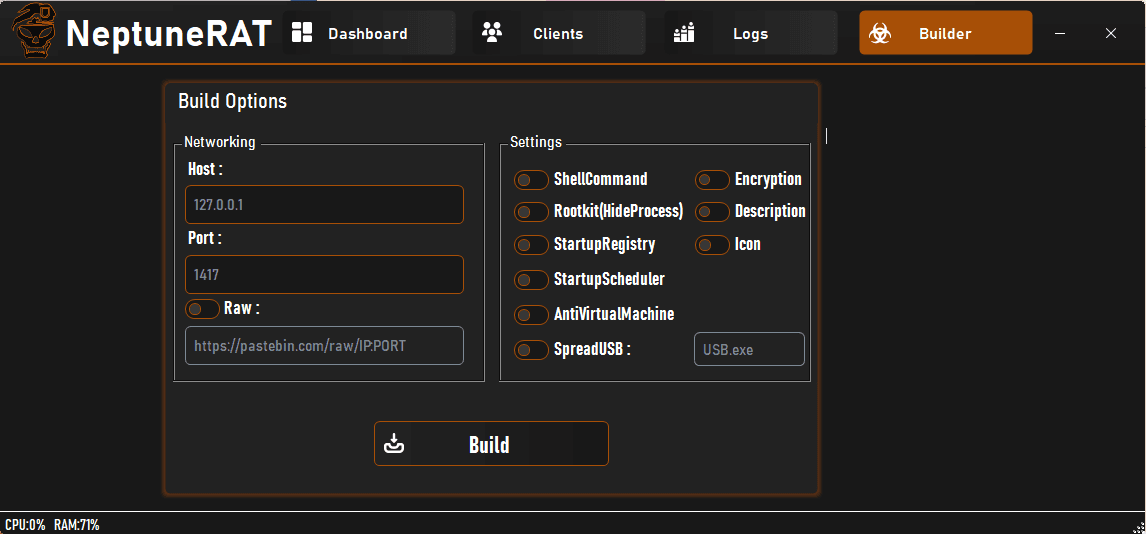
Task: Click the pastebin raw URL field
Action: coord(325,346)
